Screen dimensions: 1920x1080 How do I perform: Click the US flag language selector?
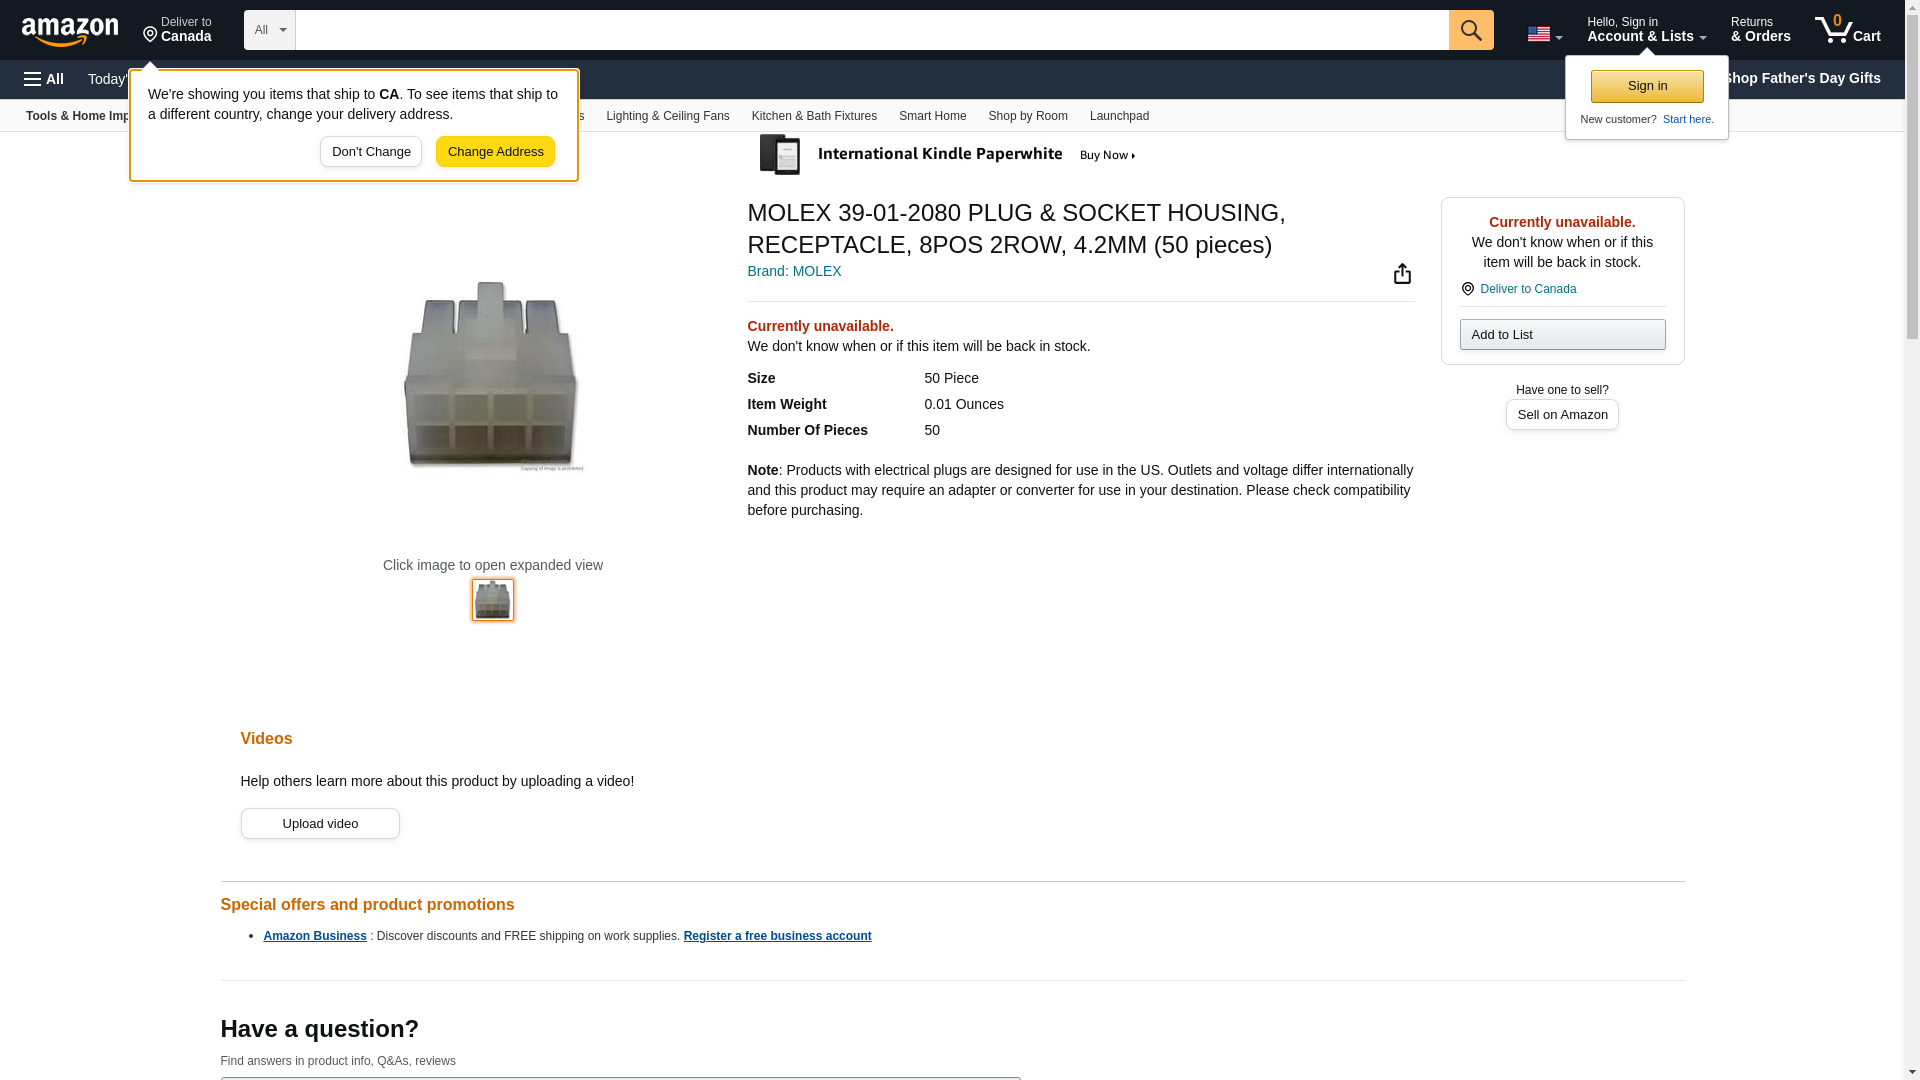[1544, 34]
